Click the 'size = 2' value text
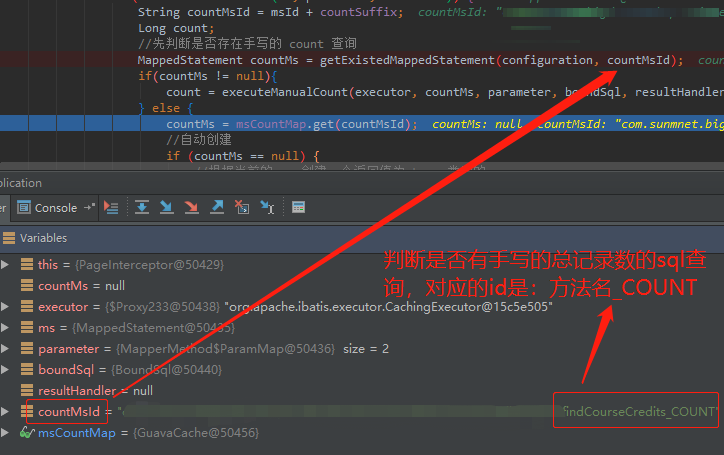 tap(366, 349)
